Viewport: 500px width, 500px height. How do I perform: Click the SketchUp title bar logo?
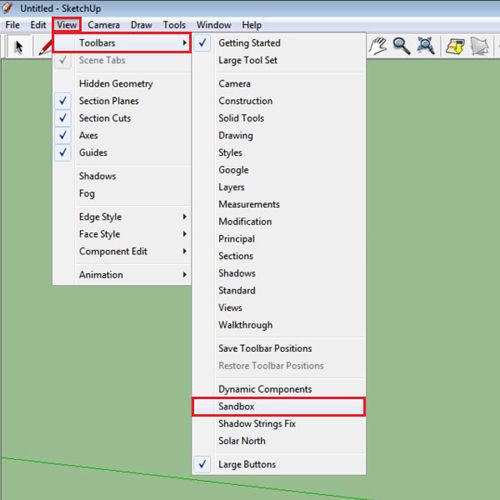coord(7,8)
